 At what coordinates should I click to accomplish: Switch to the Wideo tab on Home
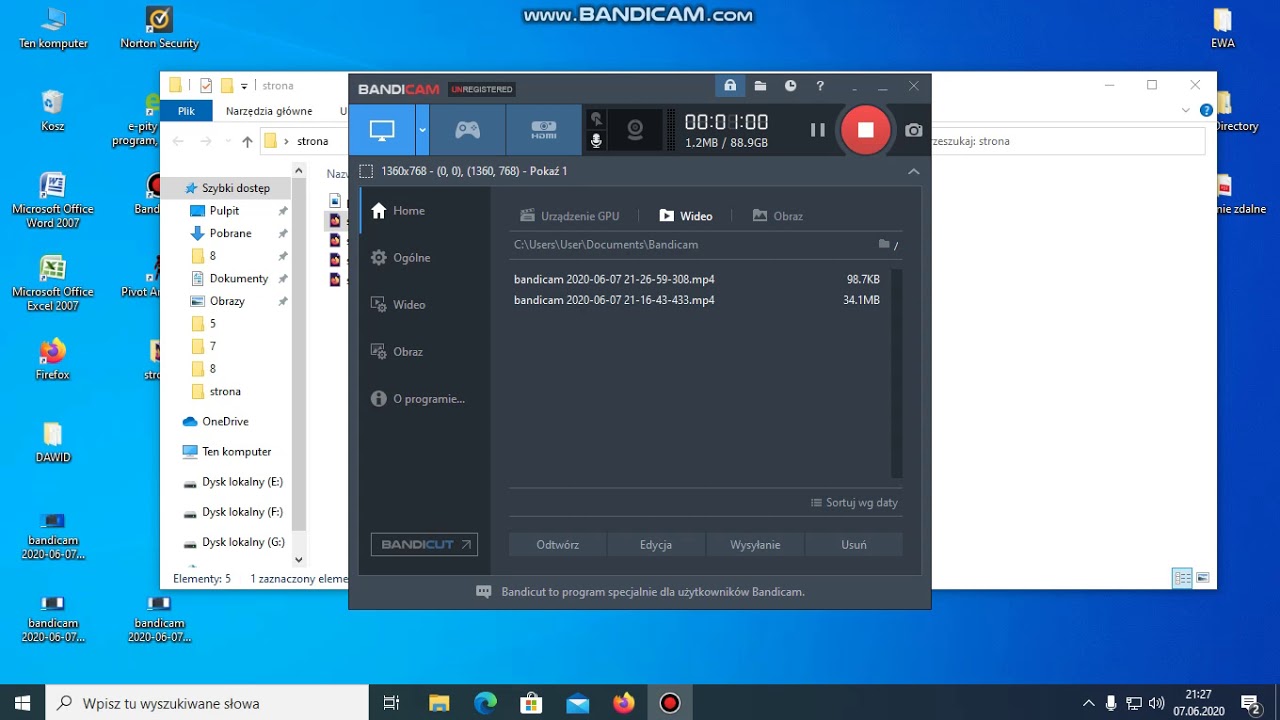tap(686, 216)
